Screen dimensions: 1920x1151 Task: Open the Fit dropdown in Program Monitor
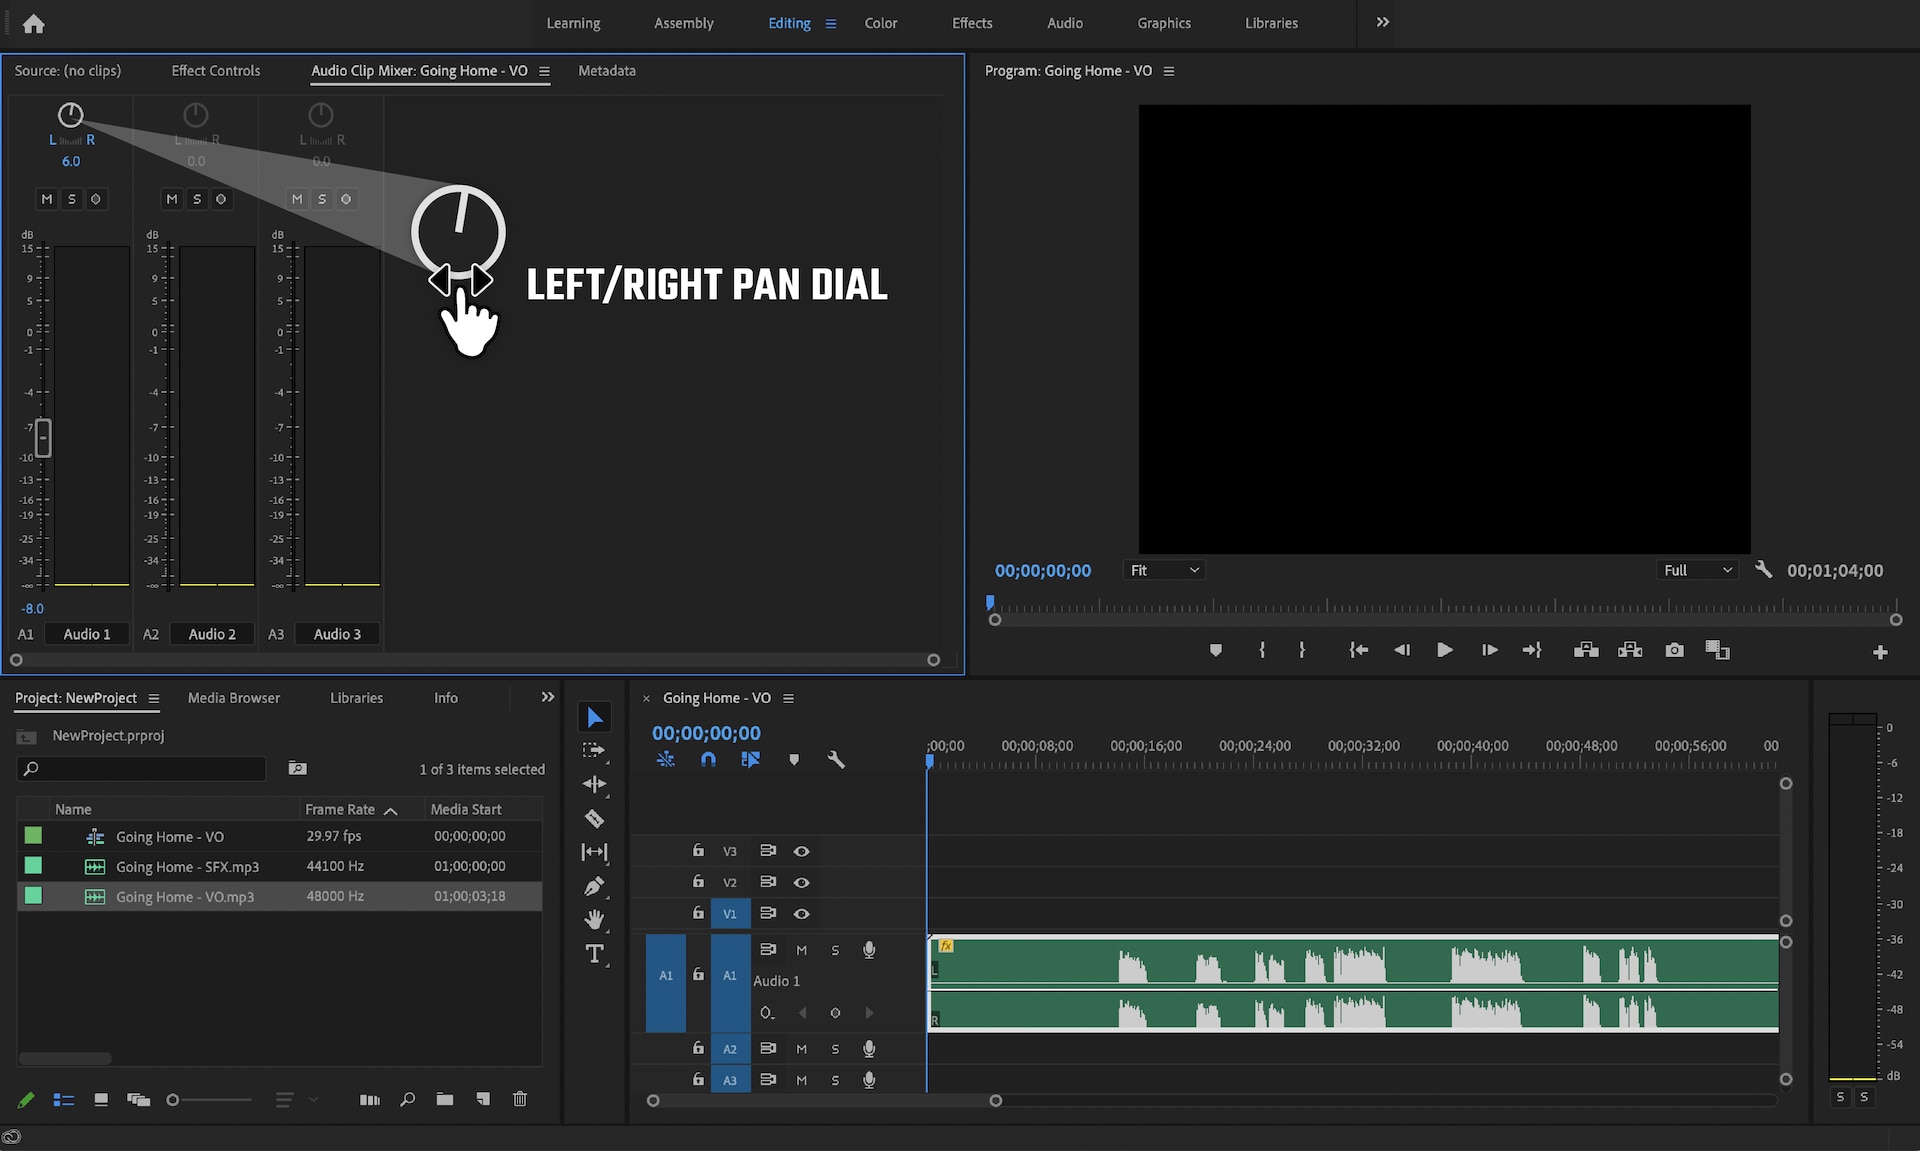click(1163, 570)
